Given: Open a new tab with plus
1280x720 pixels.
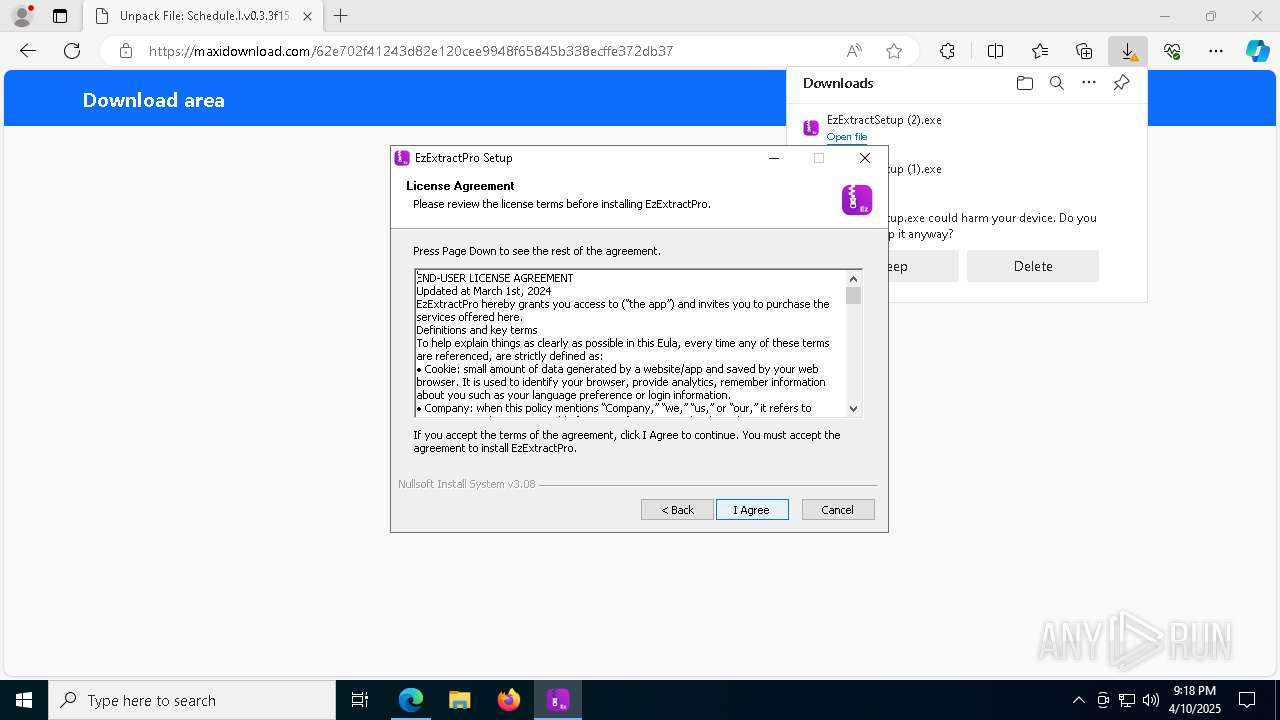Looking at the screenshot, I should pos(341,16).
